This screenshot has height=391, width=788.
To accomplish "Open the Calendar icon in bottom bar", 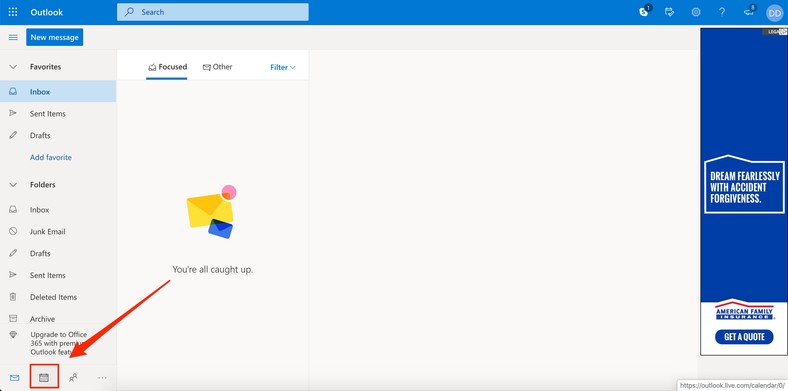I will [44, 378].
